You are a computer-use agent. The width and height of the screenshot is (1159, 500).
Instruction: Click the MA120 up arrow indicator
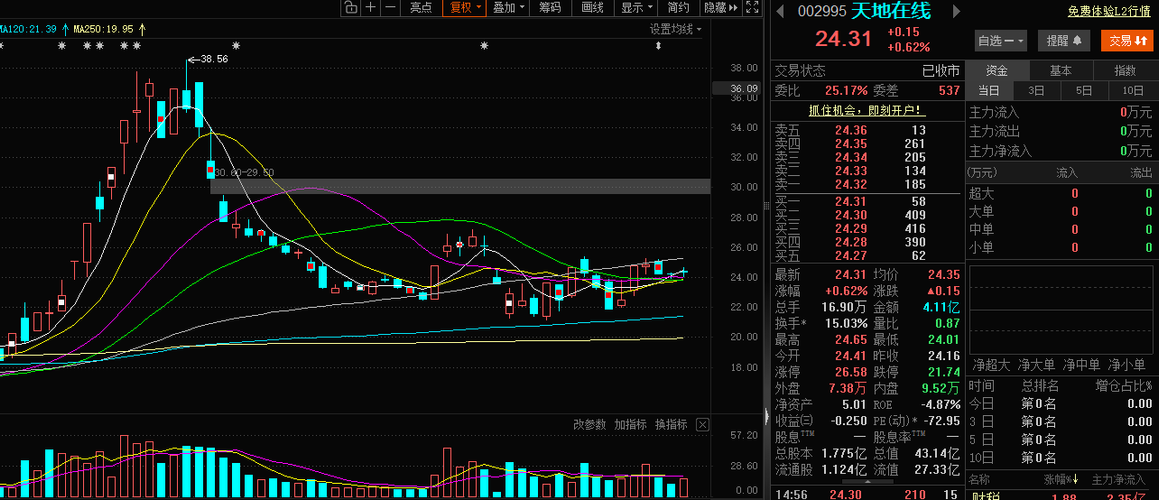pos(65,29)
